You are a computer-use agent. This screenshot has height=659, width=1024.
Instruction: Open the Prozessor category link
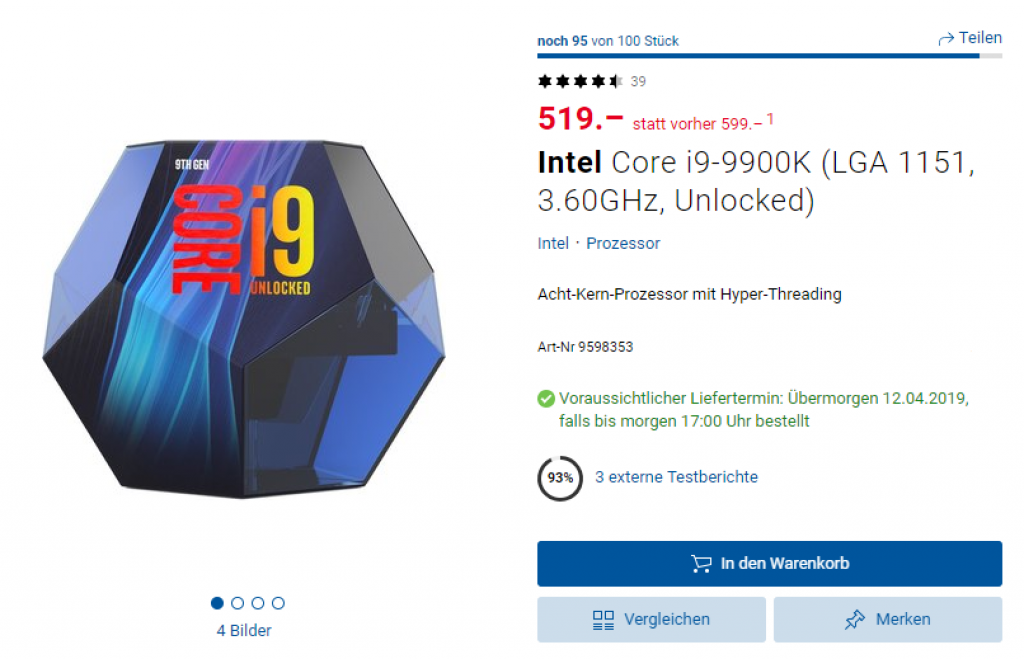[x=623, y=243]
